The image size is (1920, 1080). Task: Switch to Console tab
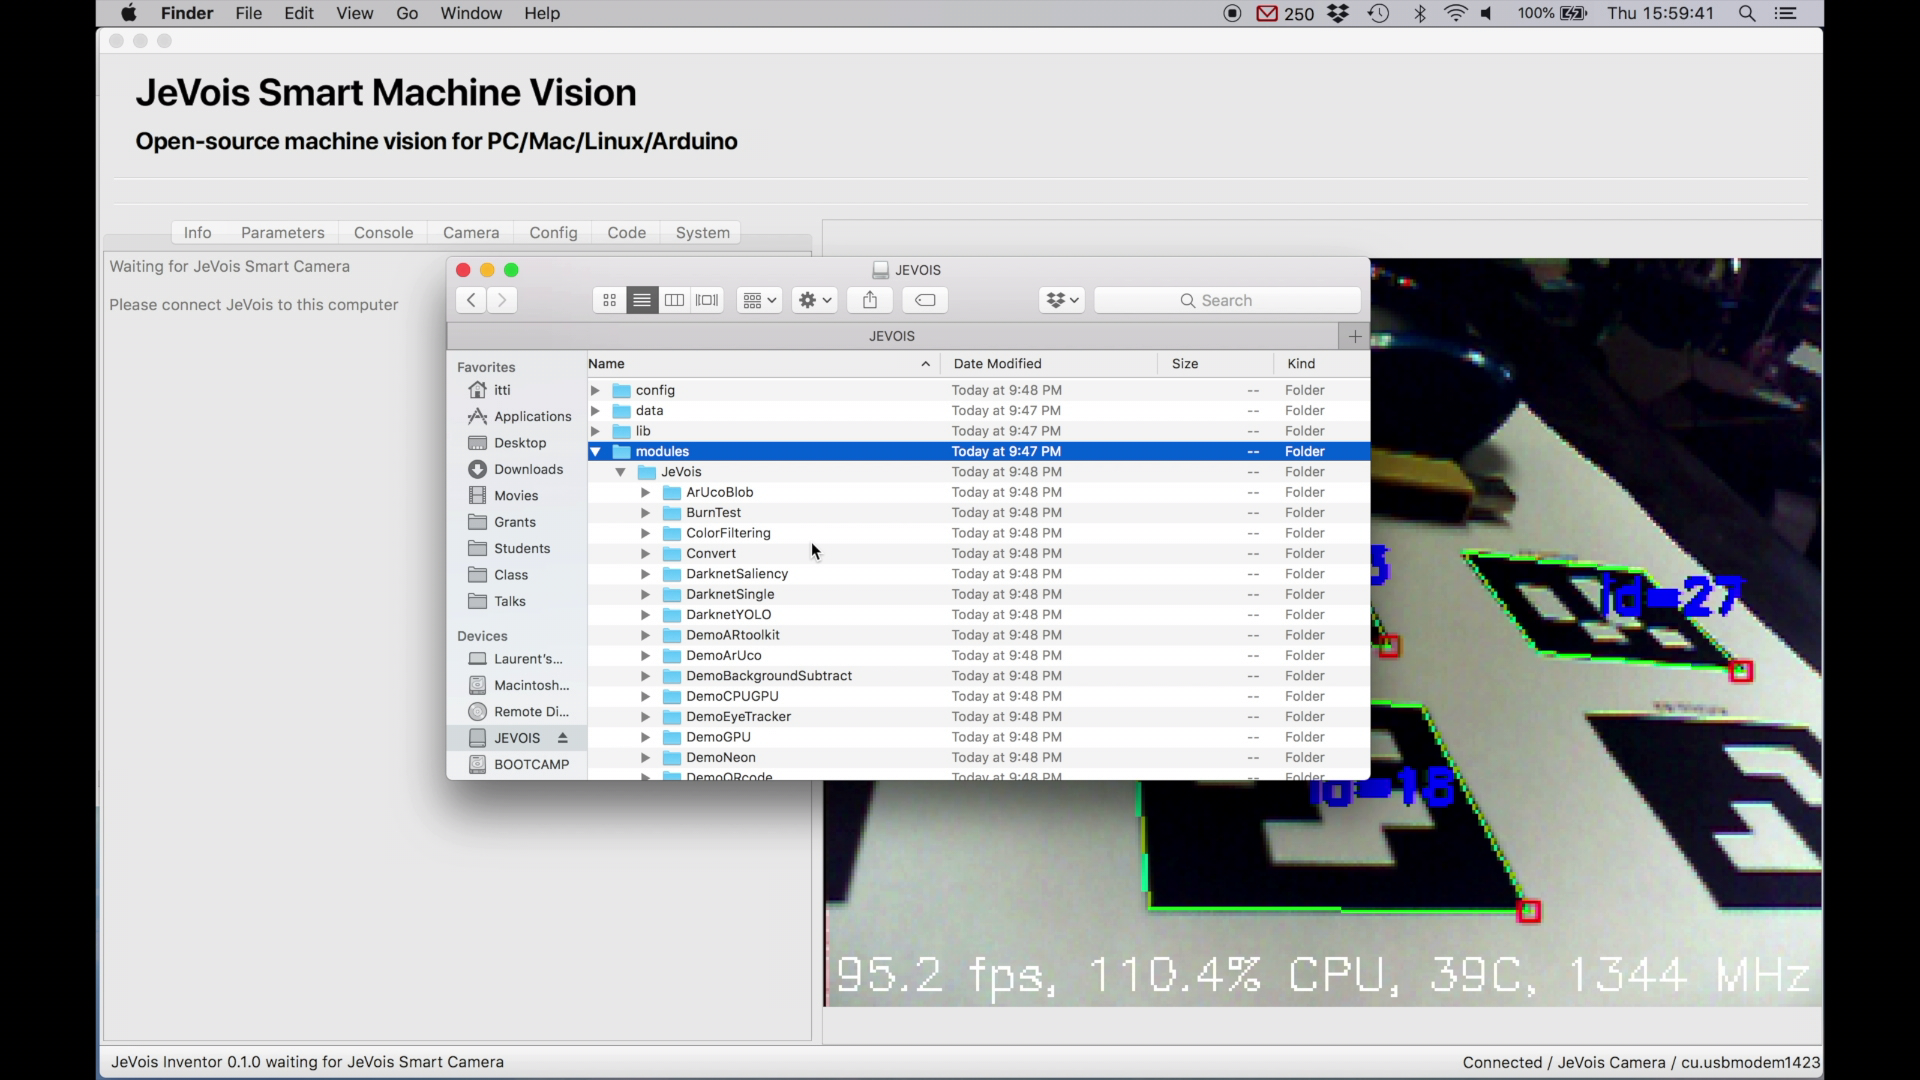[x=384, y=233]
